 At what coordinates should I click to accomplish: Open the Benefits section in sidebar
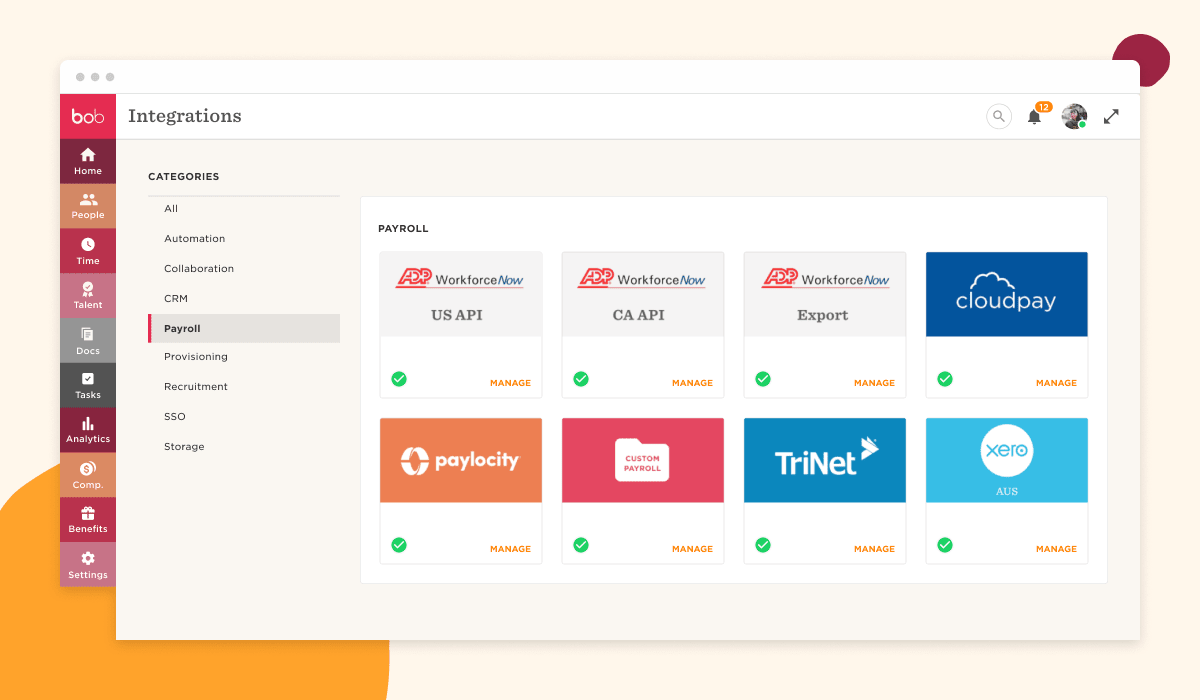click(x=88, y=520)
